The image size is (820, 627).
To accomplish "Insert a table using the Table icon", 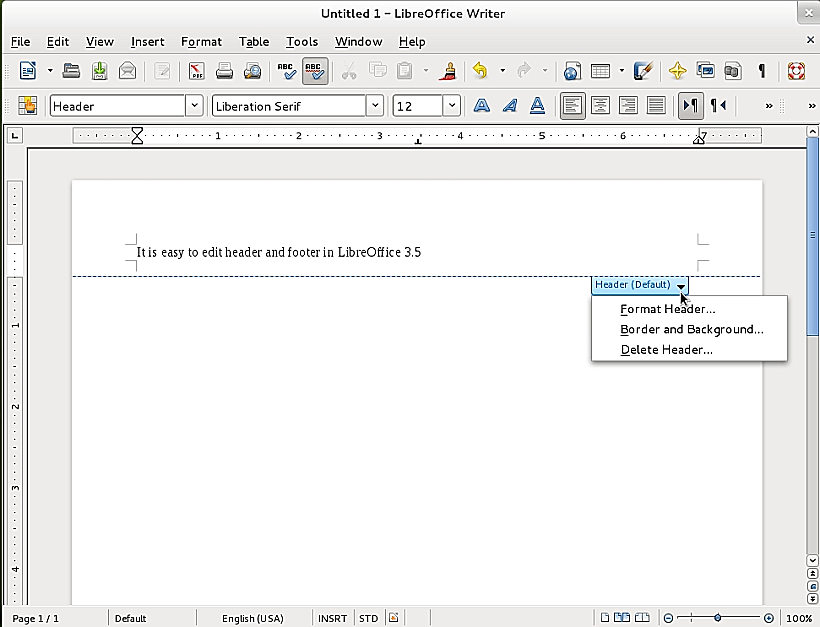I will coord(601,71).
